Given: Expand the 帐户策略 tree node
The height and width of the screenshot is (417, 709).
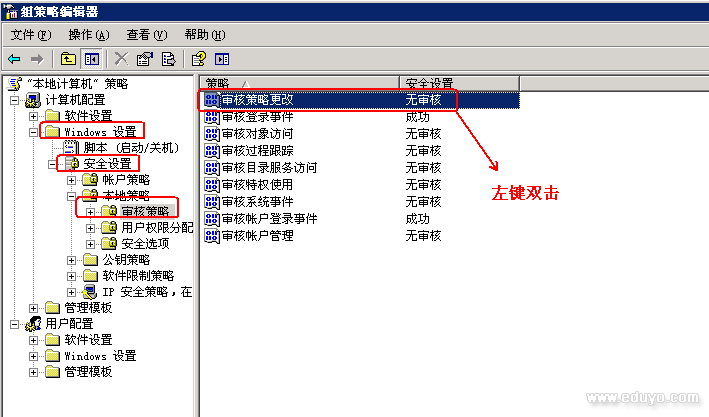Looking at the screenshot, I should coord(71,180).
